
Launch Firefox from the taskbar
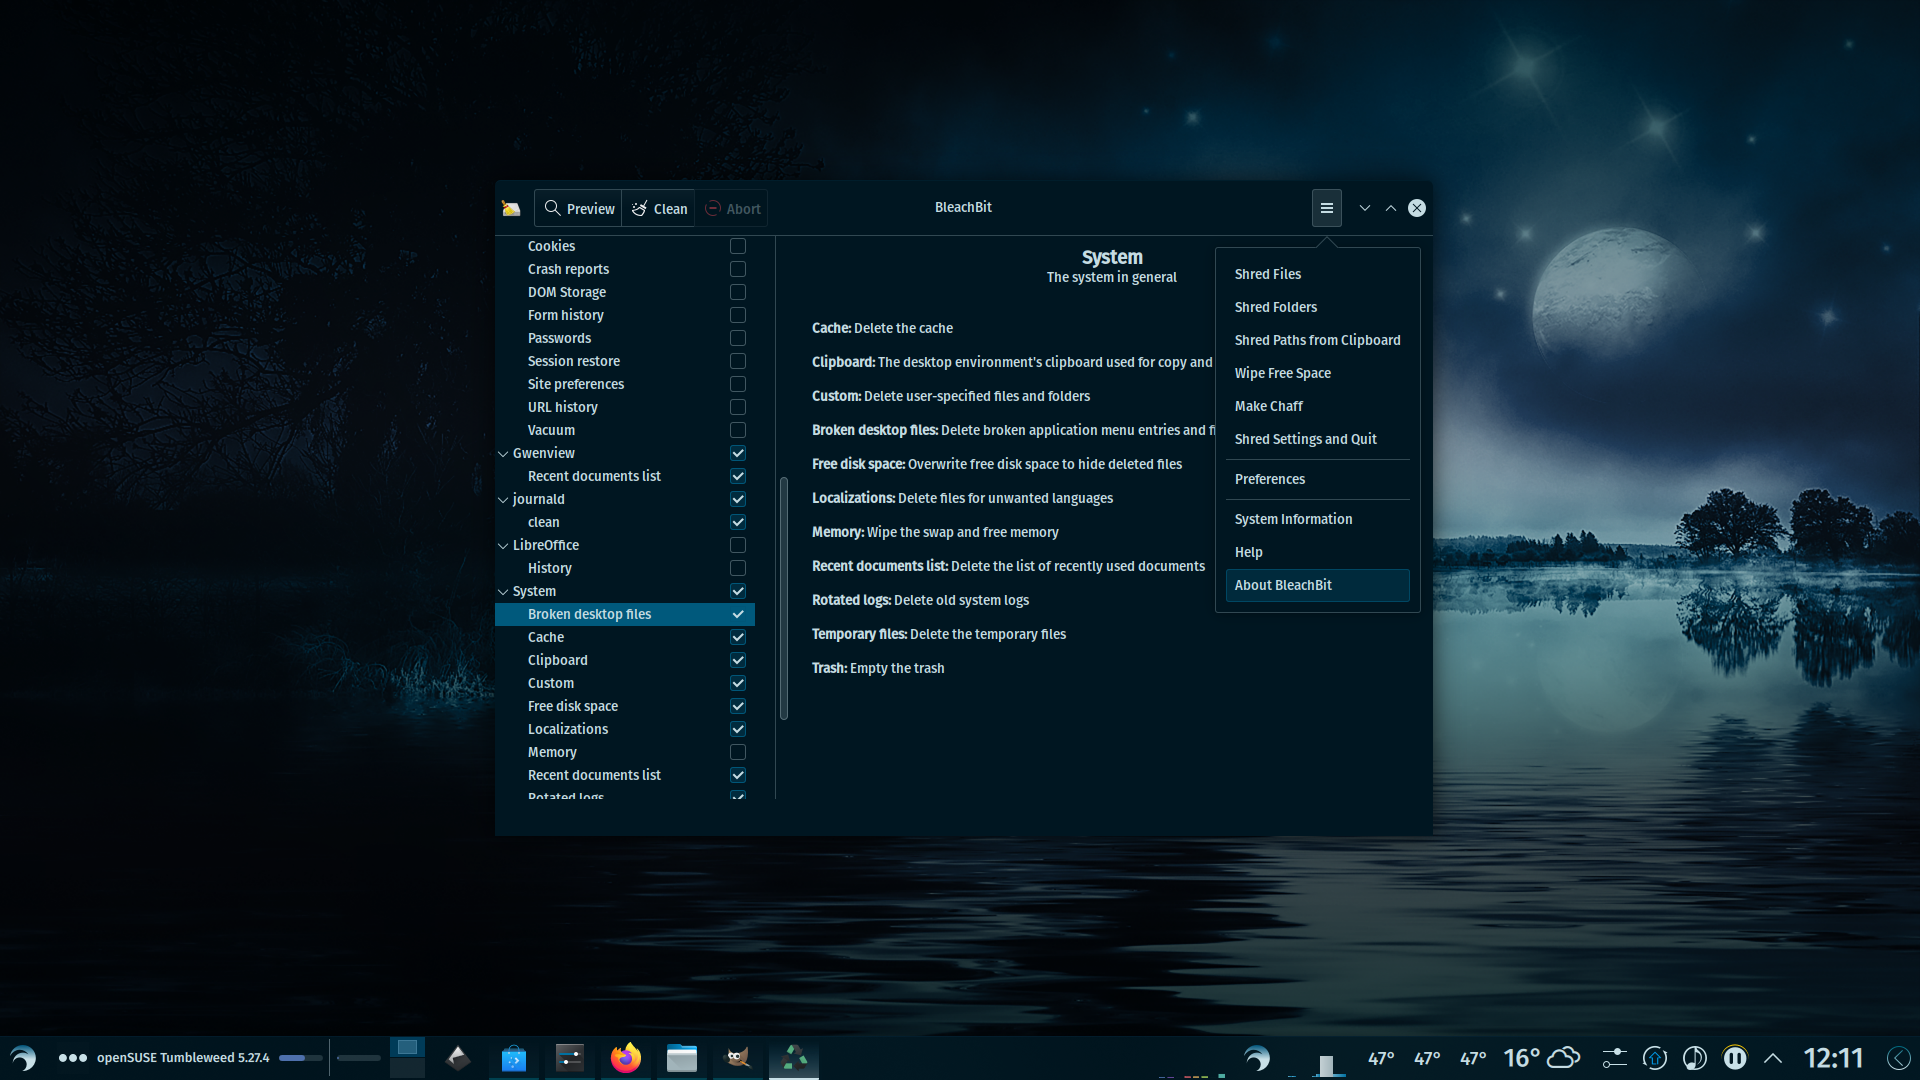(x=626, y=1058)
